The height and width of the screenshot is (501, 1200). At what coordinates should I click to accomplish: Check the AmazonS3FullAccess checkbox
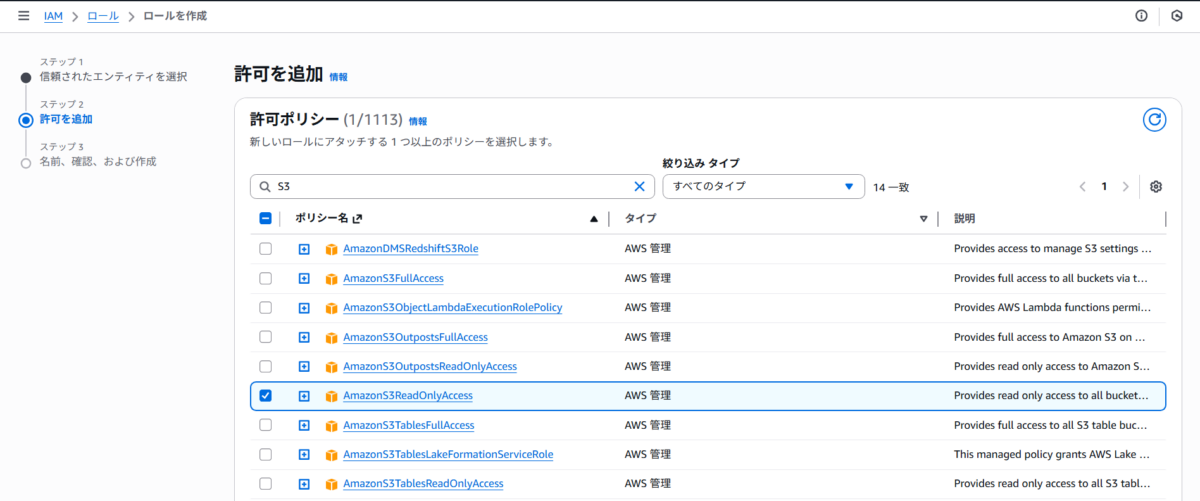(x=265, y=278)
